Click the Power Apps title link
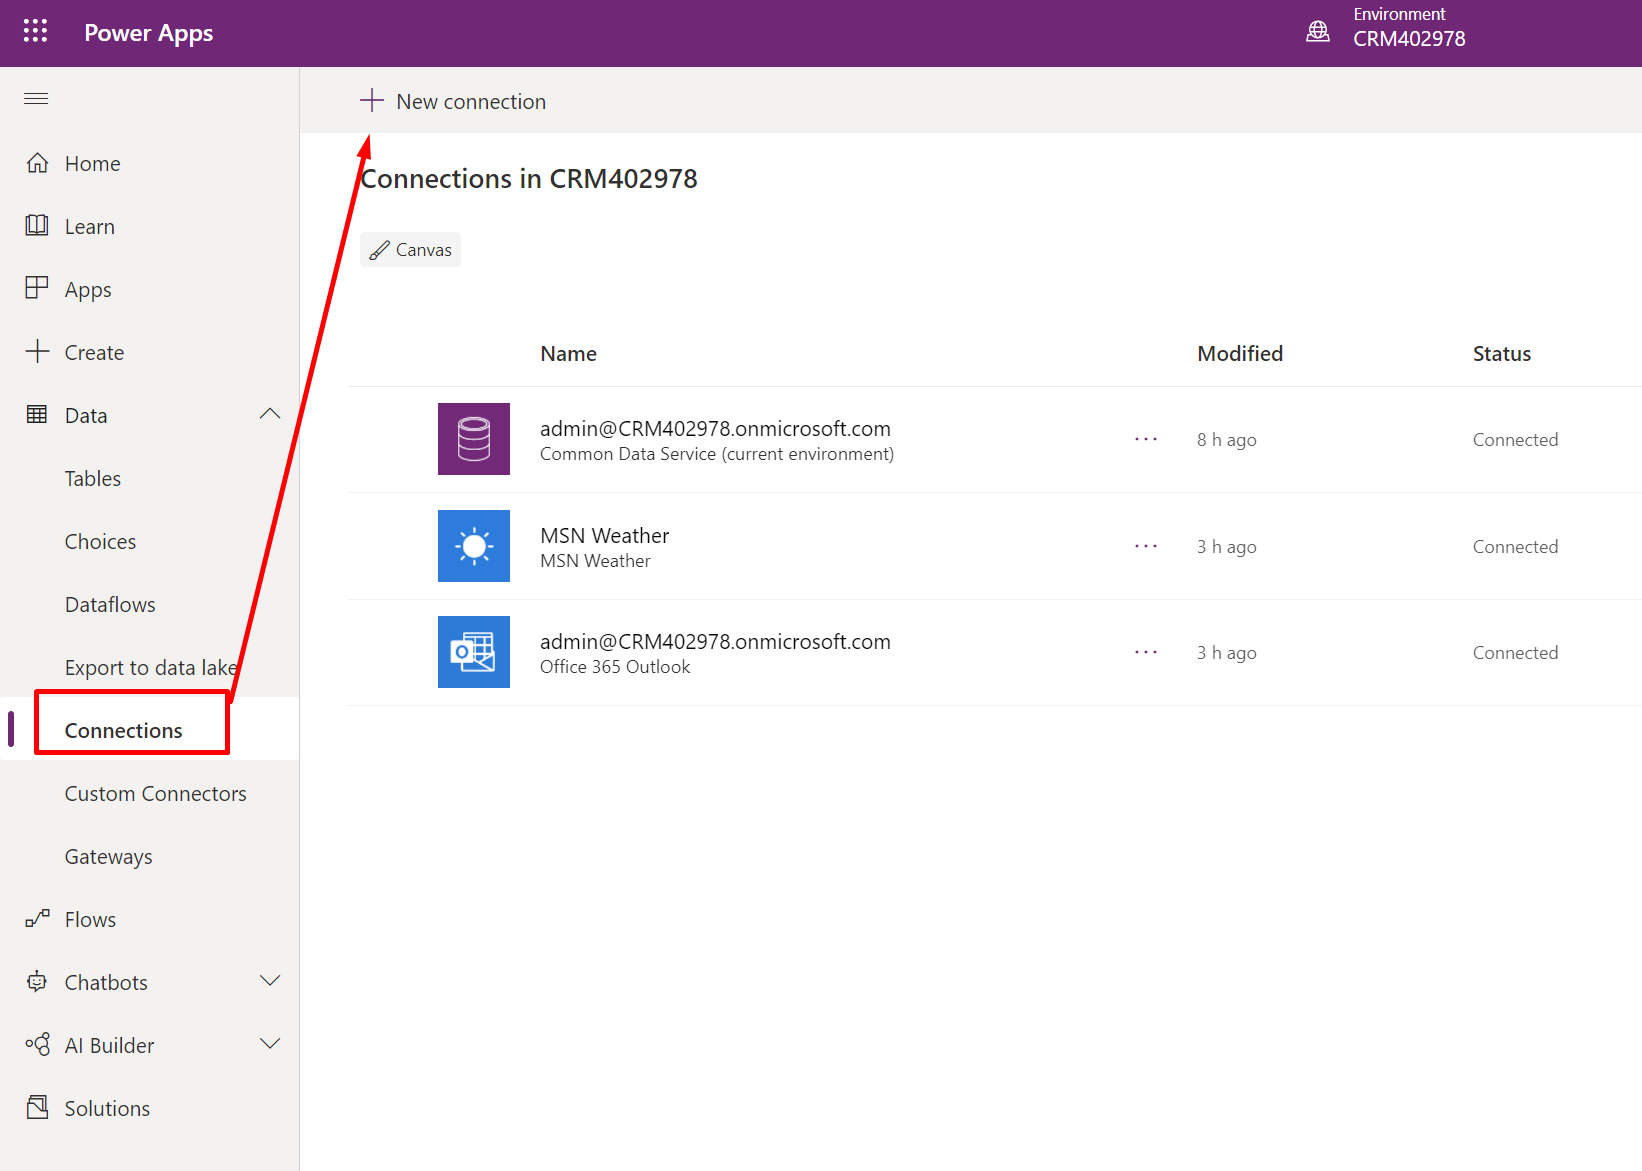 click(x=148, y=33)
